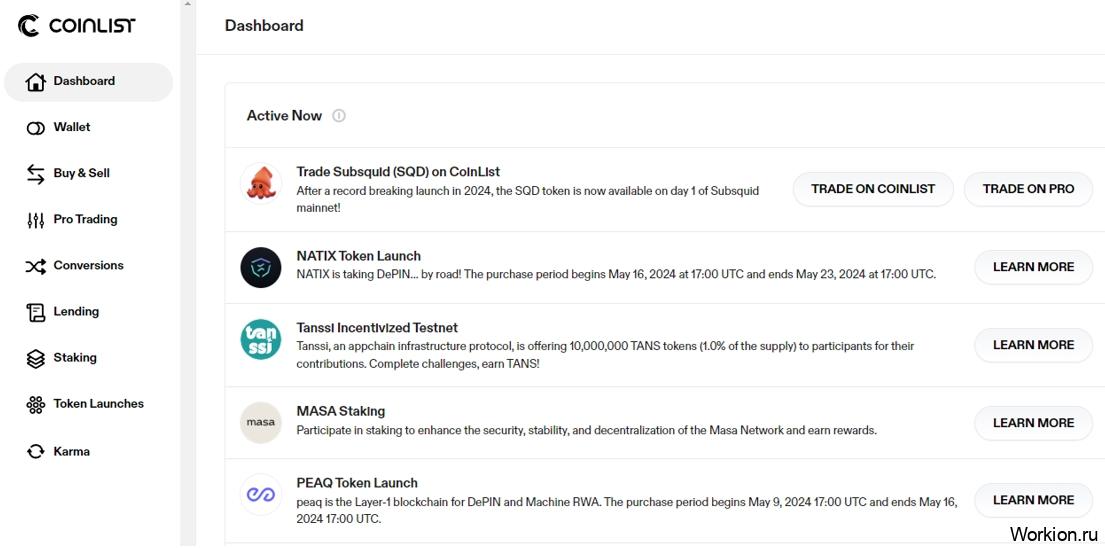The width and height of the screenshot is (1105, 548).
Task: Click the CoinList logo
Action: (76, 26)
